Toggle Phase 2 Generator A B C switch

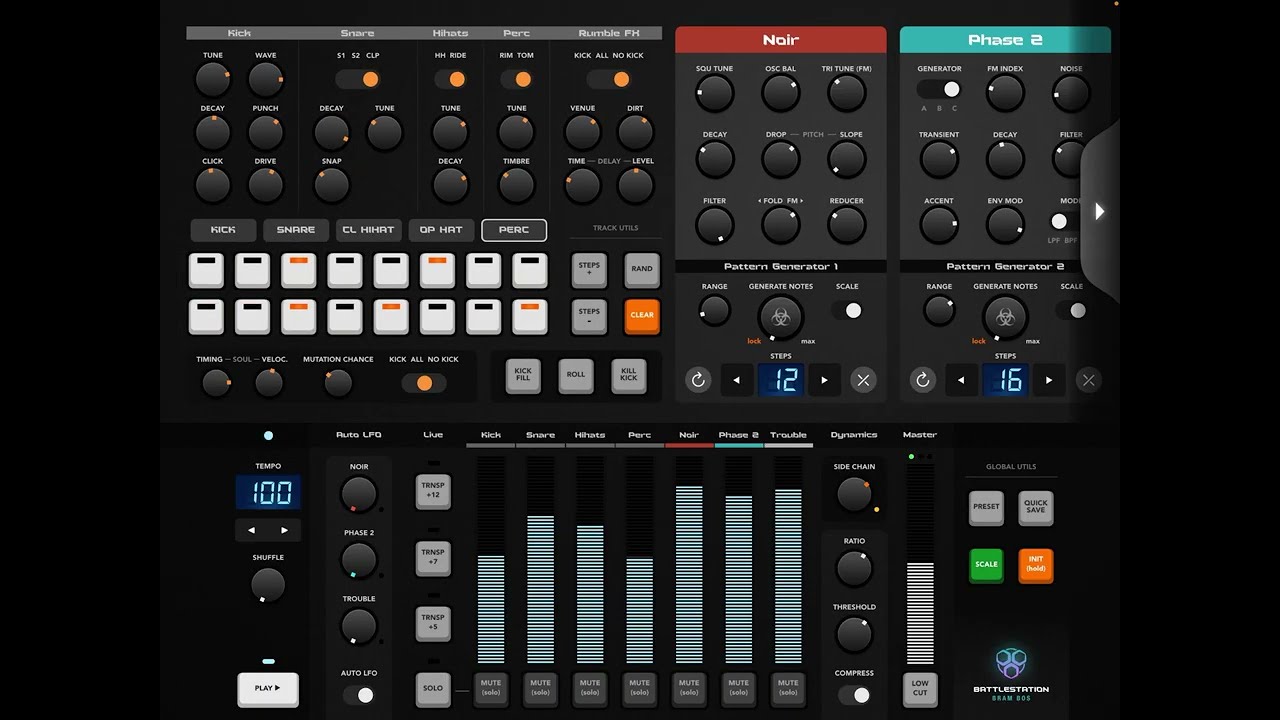tap(939, 89)
